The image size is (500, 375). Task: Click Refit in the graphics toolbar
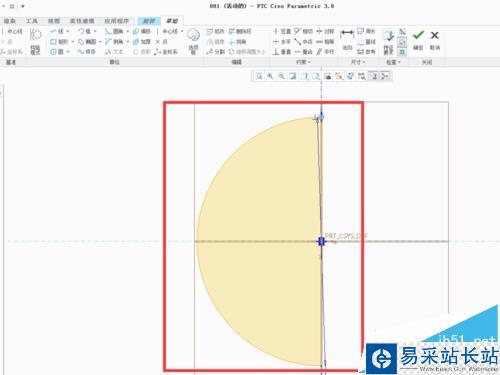point(259,76)
